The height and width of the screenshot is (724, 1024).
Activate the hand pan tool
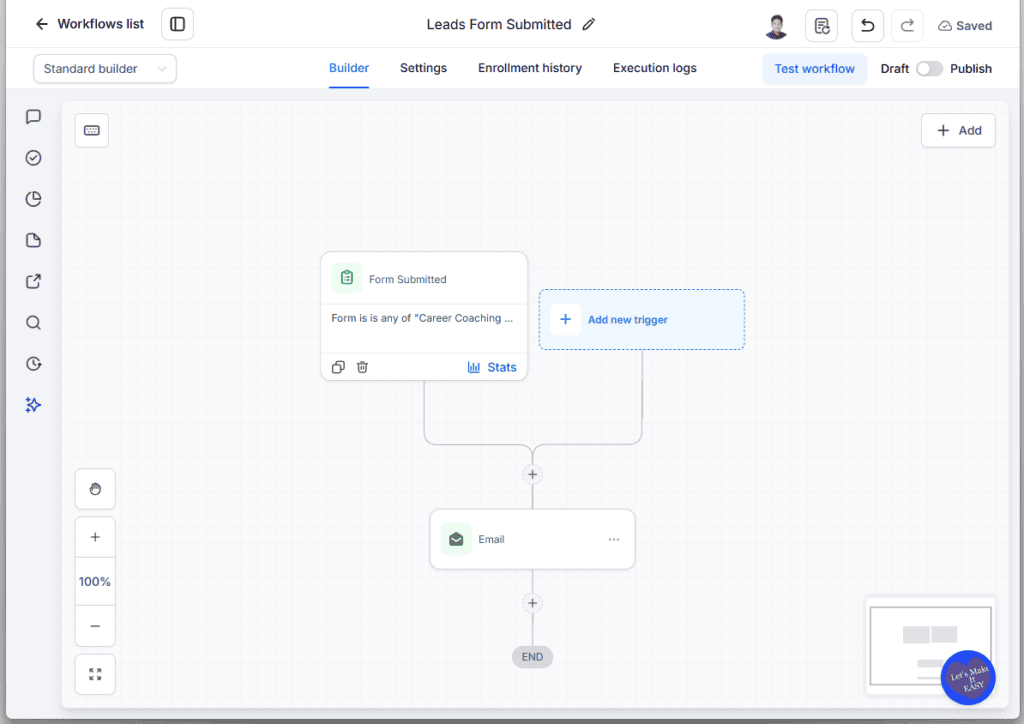click(x=95, y=489)
